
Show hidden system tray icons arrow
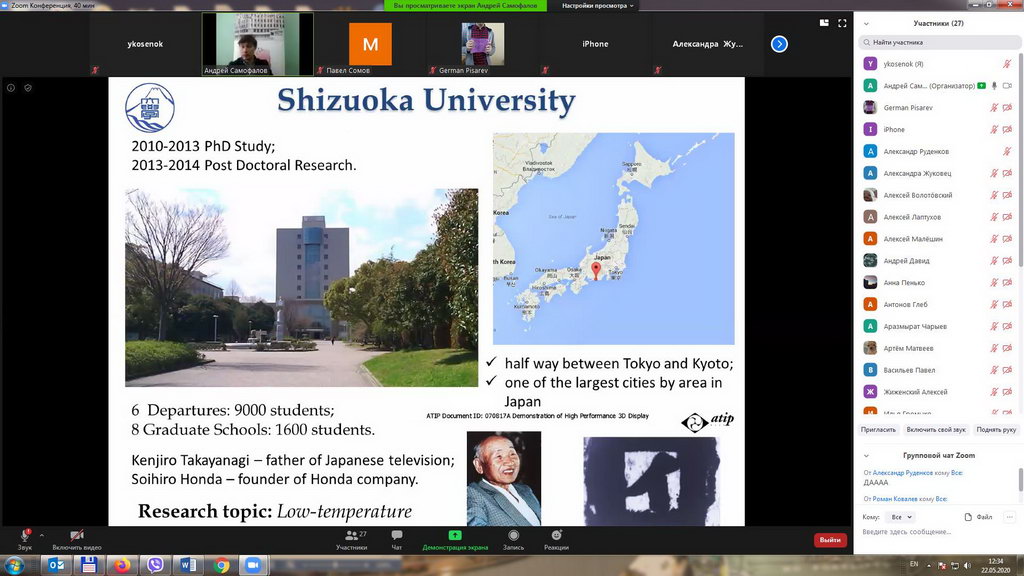coord(928,566)
